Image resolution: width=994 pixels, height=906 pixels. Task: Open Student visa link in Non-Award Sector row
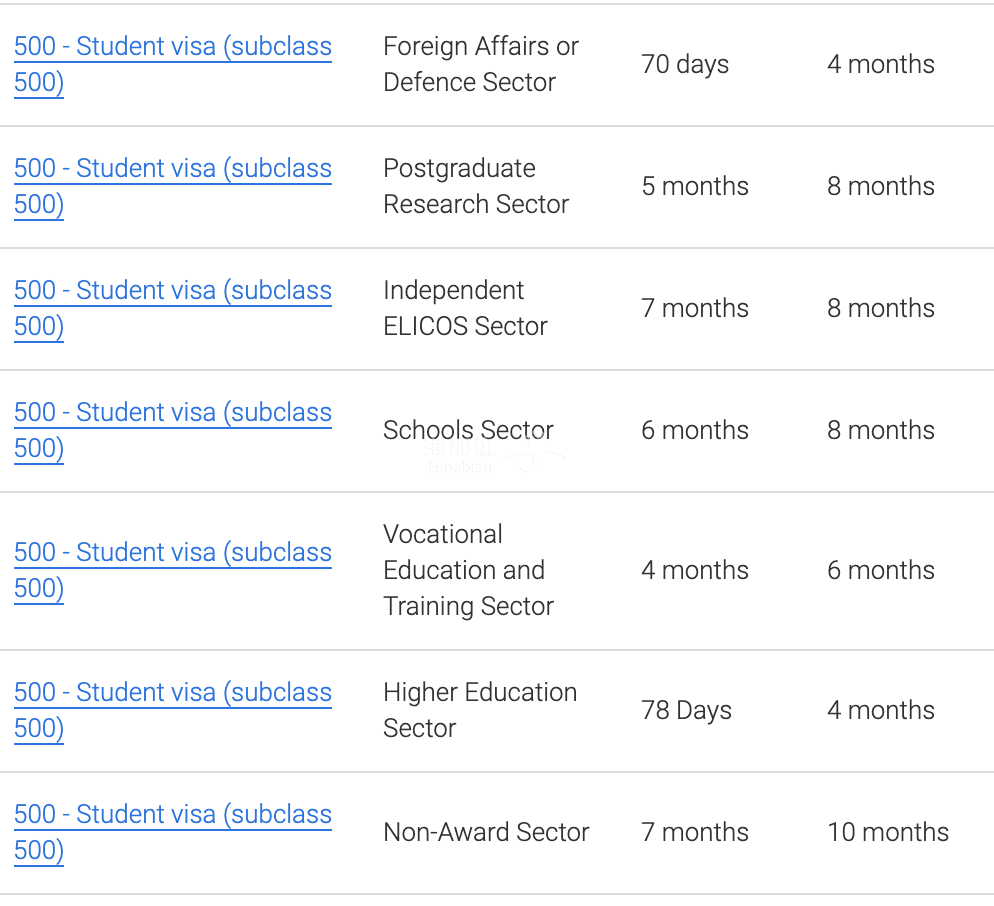[172, 816]
